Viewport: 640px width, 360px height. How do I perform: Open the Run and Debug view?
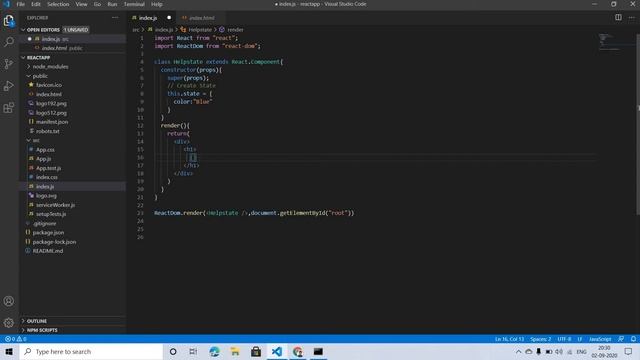(x=9, y=86)
